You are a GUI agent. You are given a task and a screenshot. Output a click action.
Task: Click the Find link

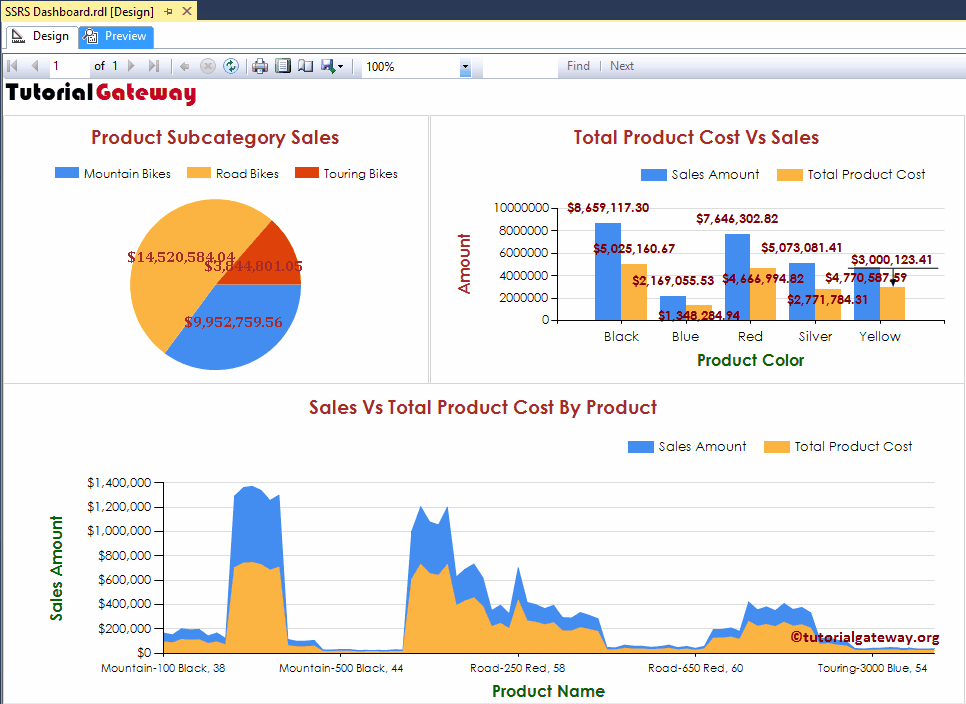[578, 66]
